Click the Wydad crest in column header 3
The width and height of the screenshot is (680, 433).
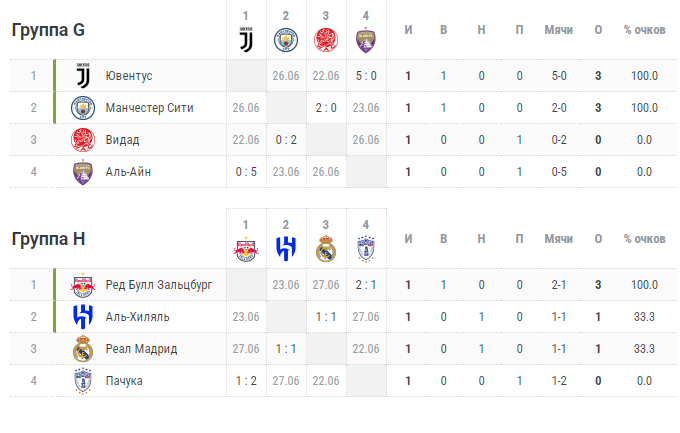point(326,40)
